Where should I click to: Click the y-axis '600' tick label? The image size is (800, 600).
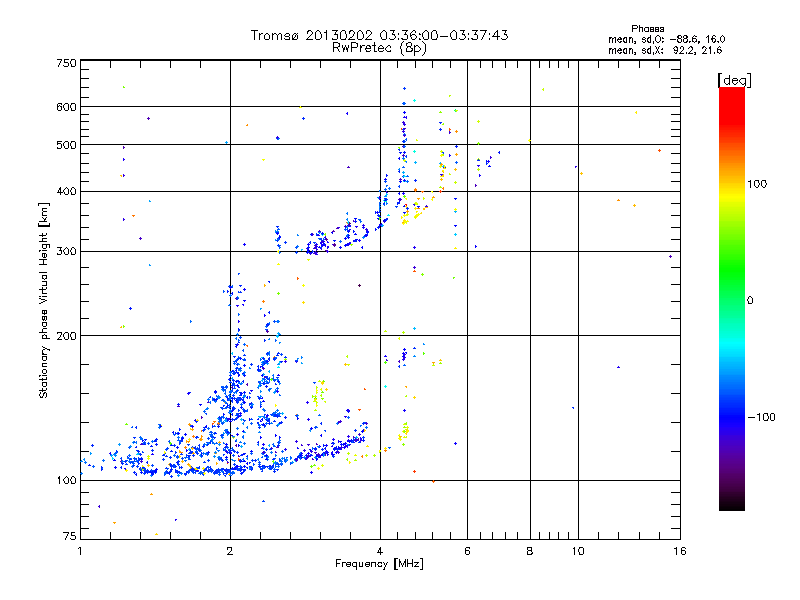coord(67,107)
